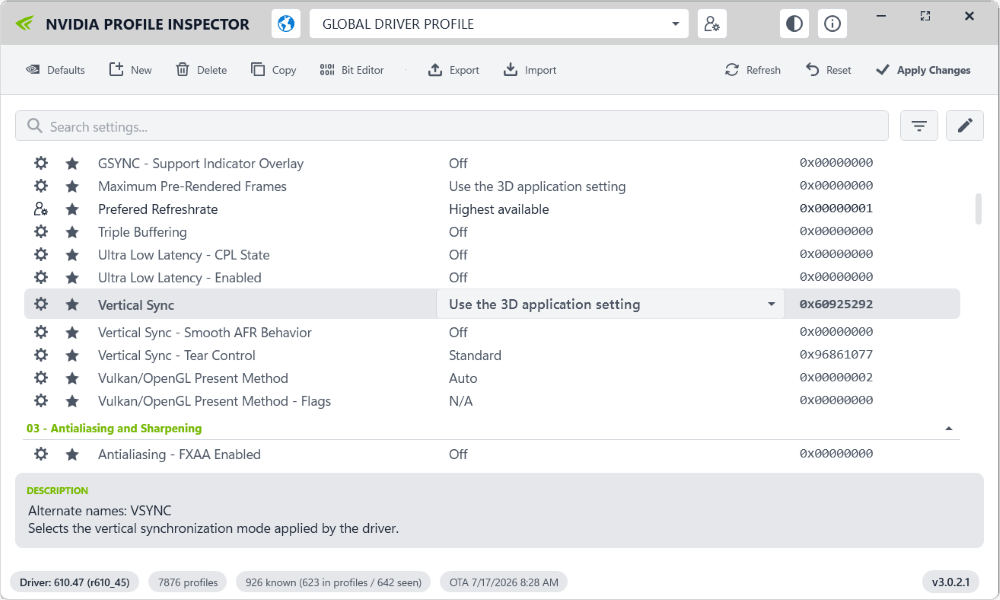Export the profile settings

coord(453,70)
